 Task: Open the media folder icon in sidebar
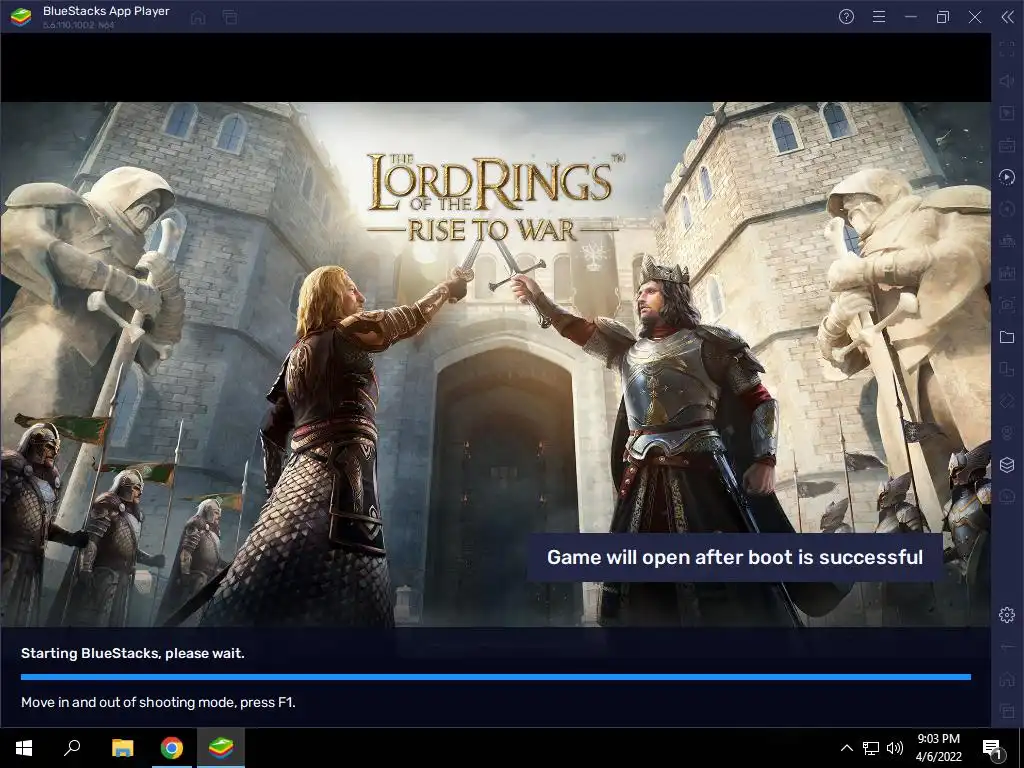point(1007,337)
